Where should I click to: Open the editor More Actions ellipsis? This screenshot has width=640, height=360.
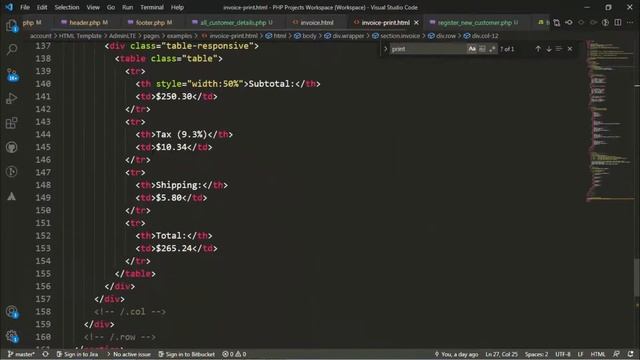coord(630,23)
